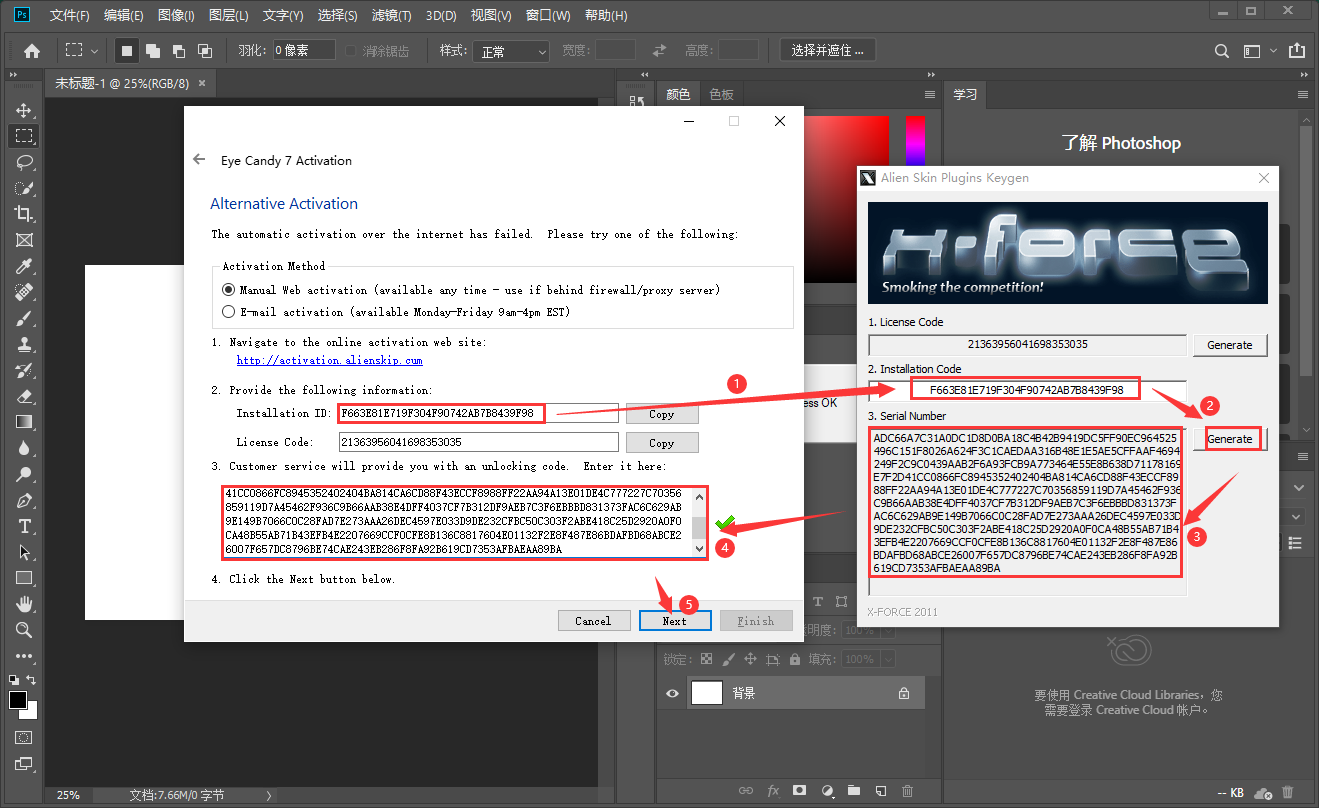The width and height of the screenshot is (1319, 808).
Task: Click Next in Eye Candy activation dialog
Action: click(x=675, y=621)
